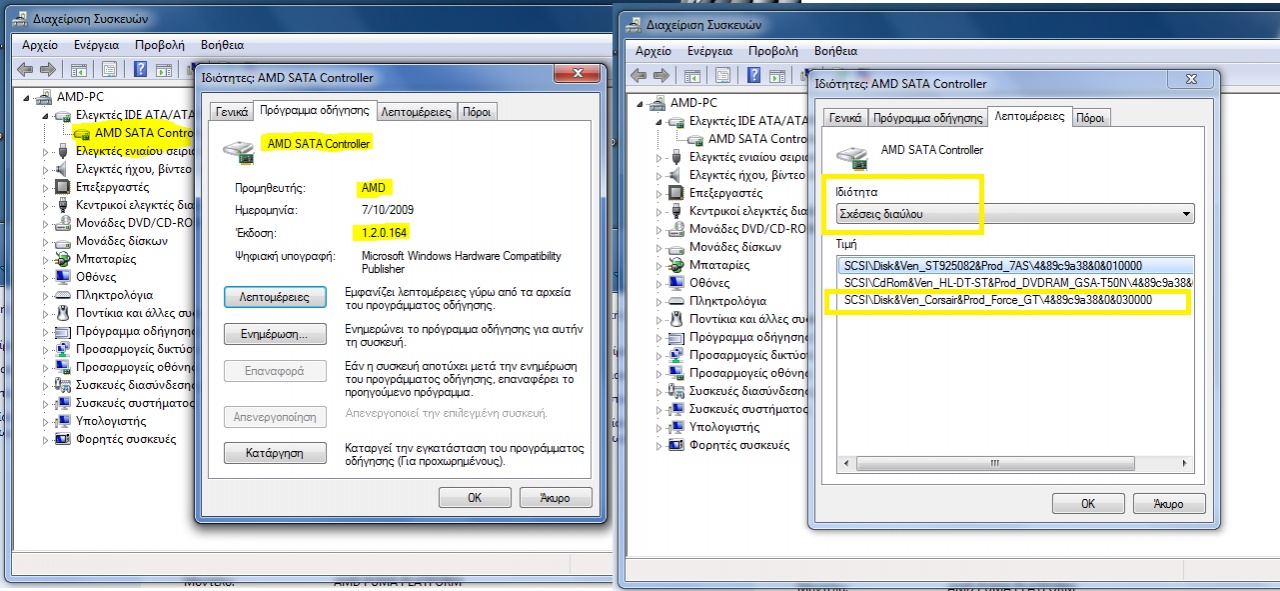The width and height of the screenshot is (1280, 591).
Task: Select Επεξεργαστές node in left window tree
Action: point(113,187)
